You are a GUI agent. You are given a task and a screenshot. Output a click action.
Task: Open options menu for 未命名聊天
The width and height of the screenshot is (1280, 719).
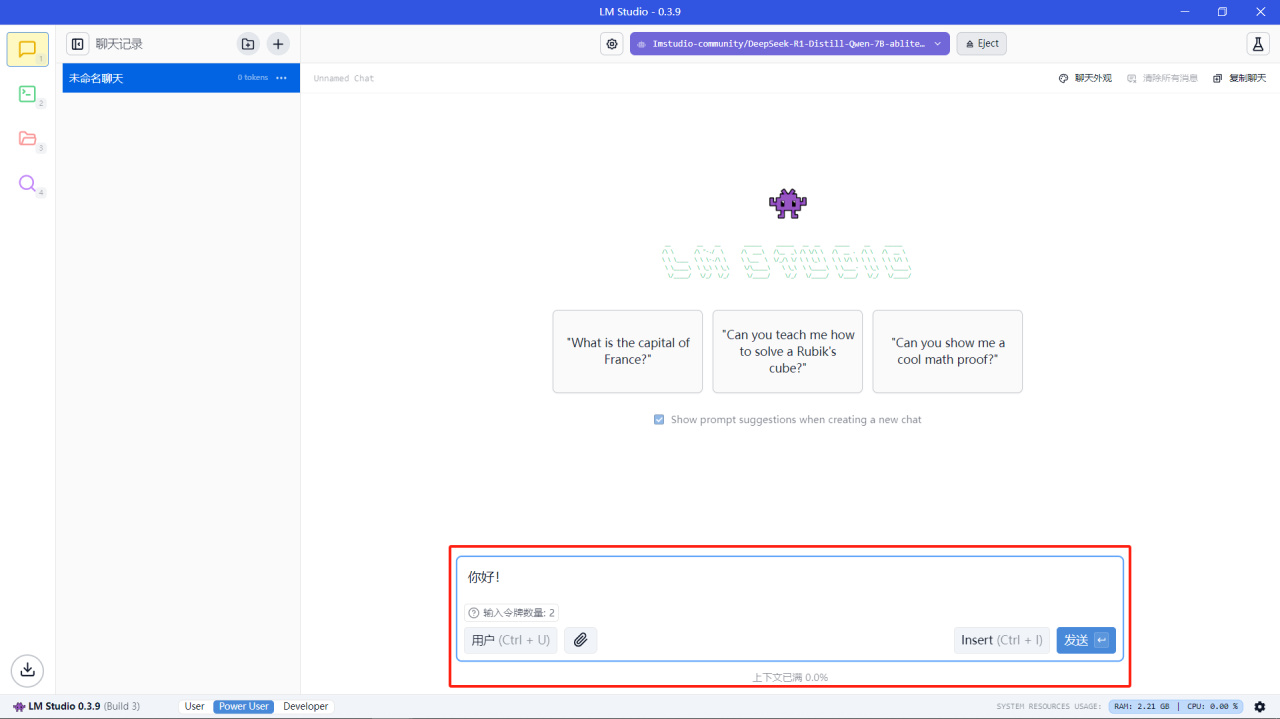[282, 78]
